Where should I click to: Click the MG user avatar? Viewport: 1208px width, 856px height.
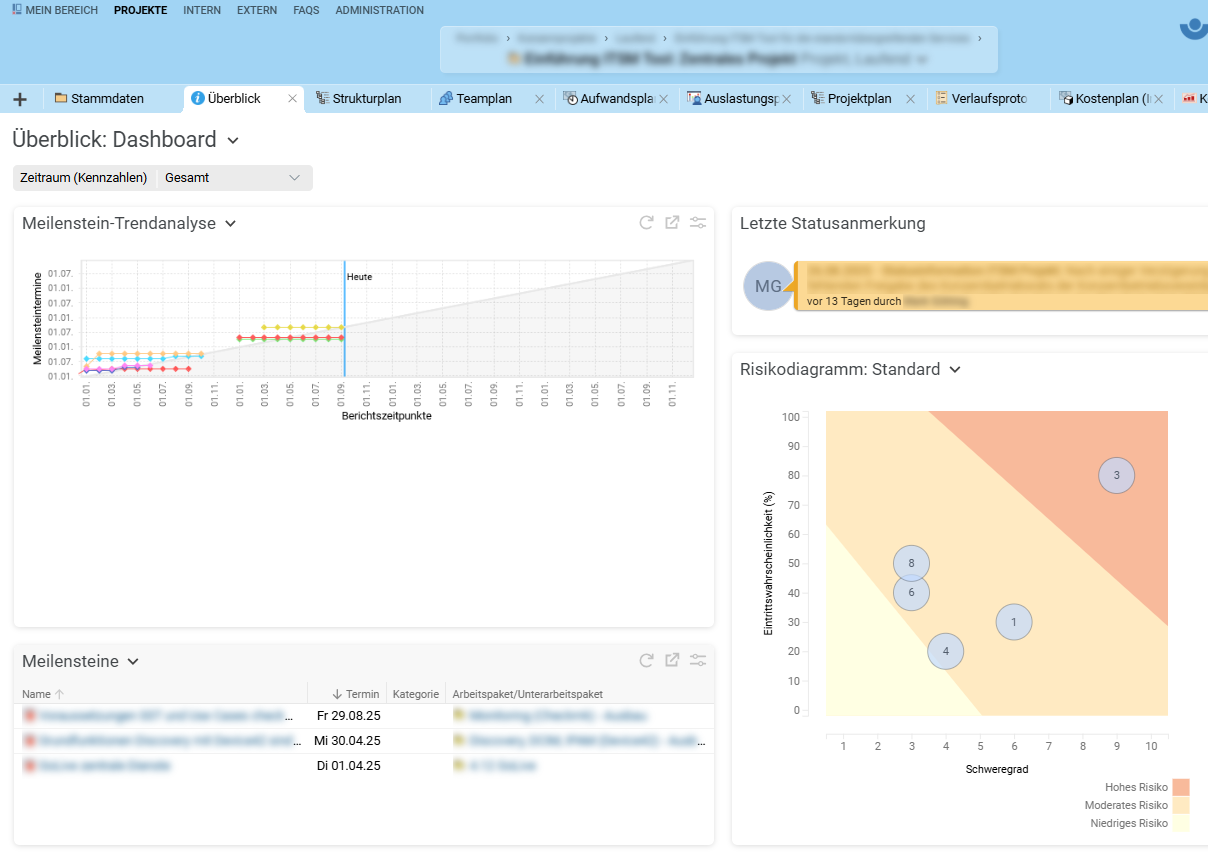(768, 286)
